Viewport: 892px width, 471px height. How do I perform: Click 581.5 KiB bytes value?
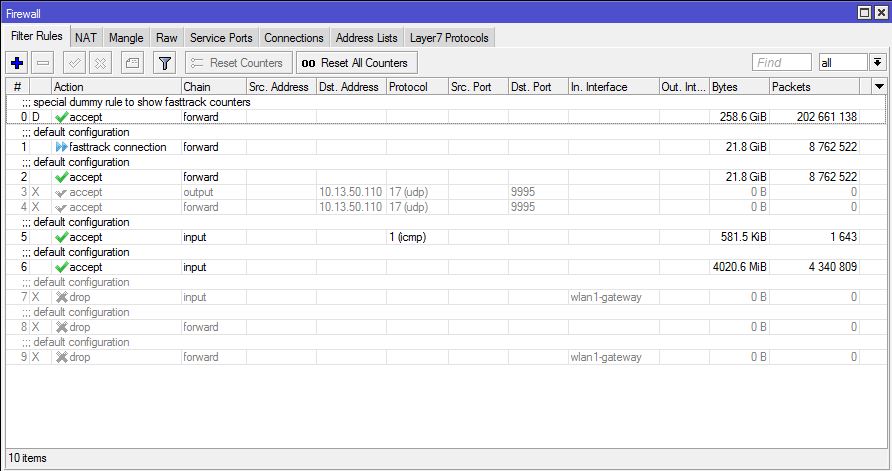click(x=744, y=237)
